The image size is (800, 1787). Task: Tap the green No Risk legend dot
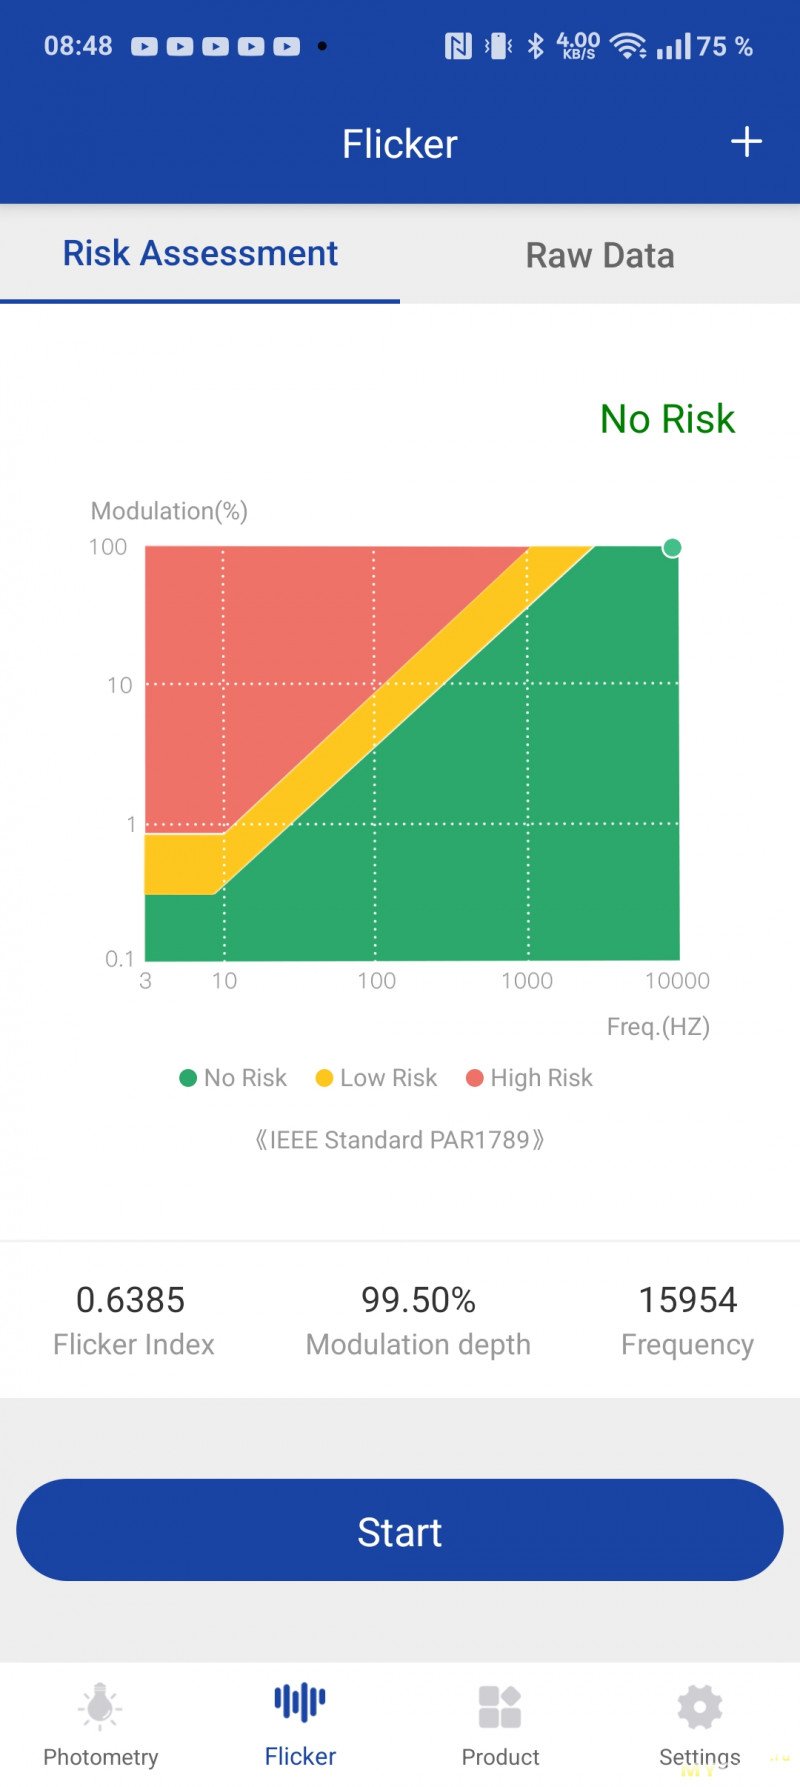(x=187, y=1078)
